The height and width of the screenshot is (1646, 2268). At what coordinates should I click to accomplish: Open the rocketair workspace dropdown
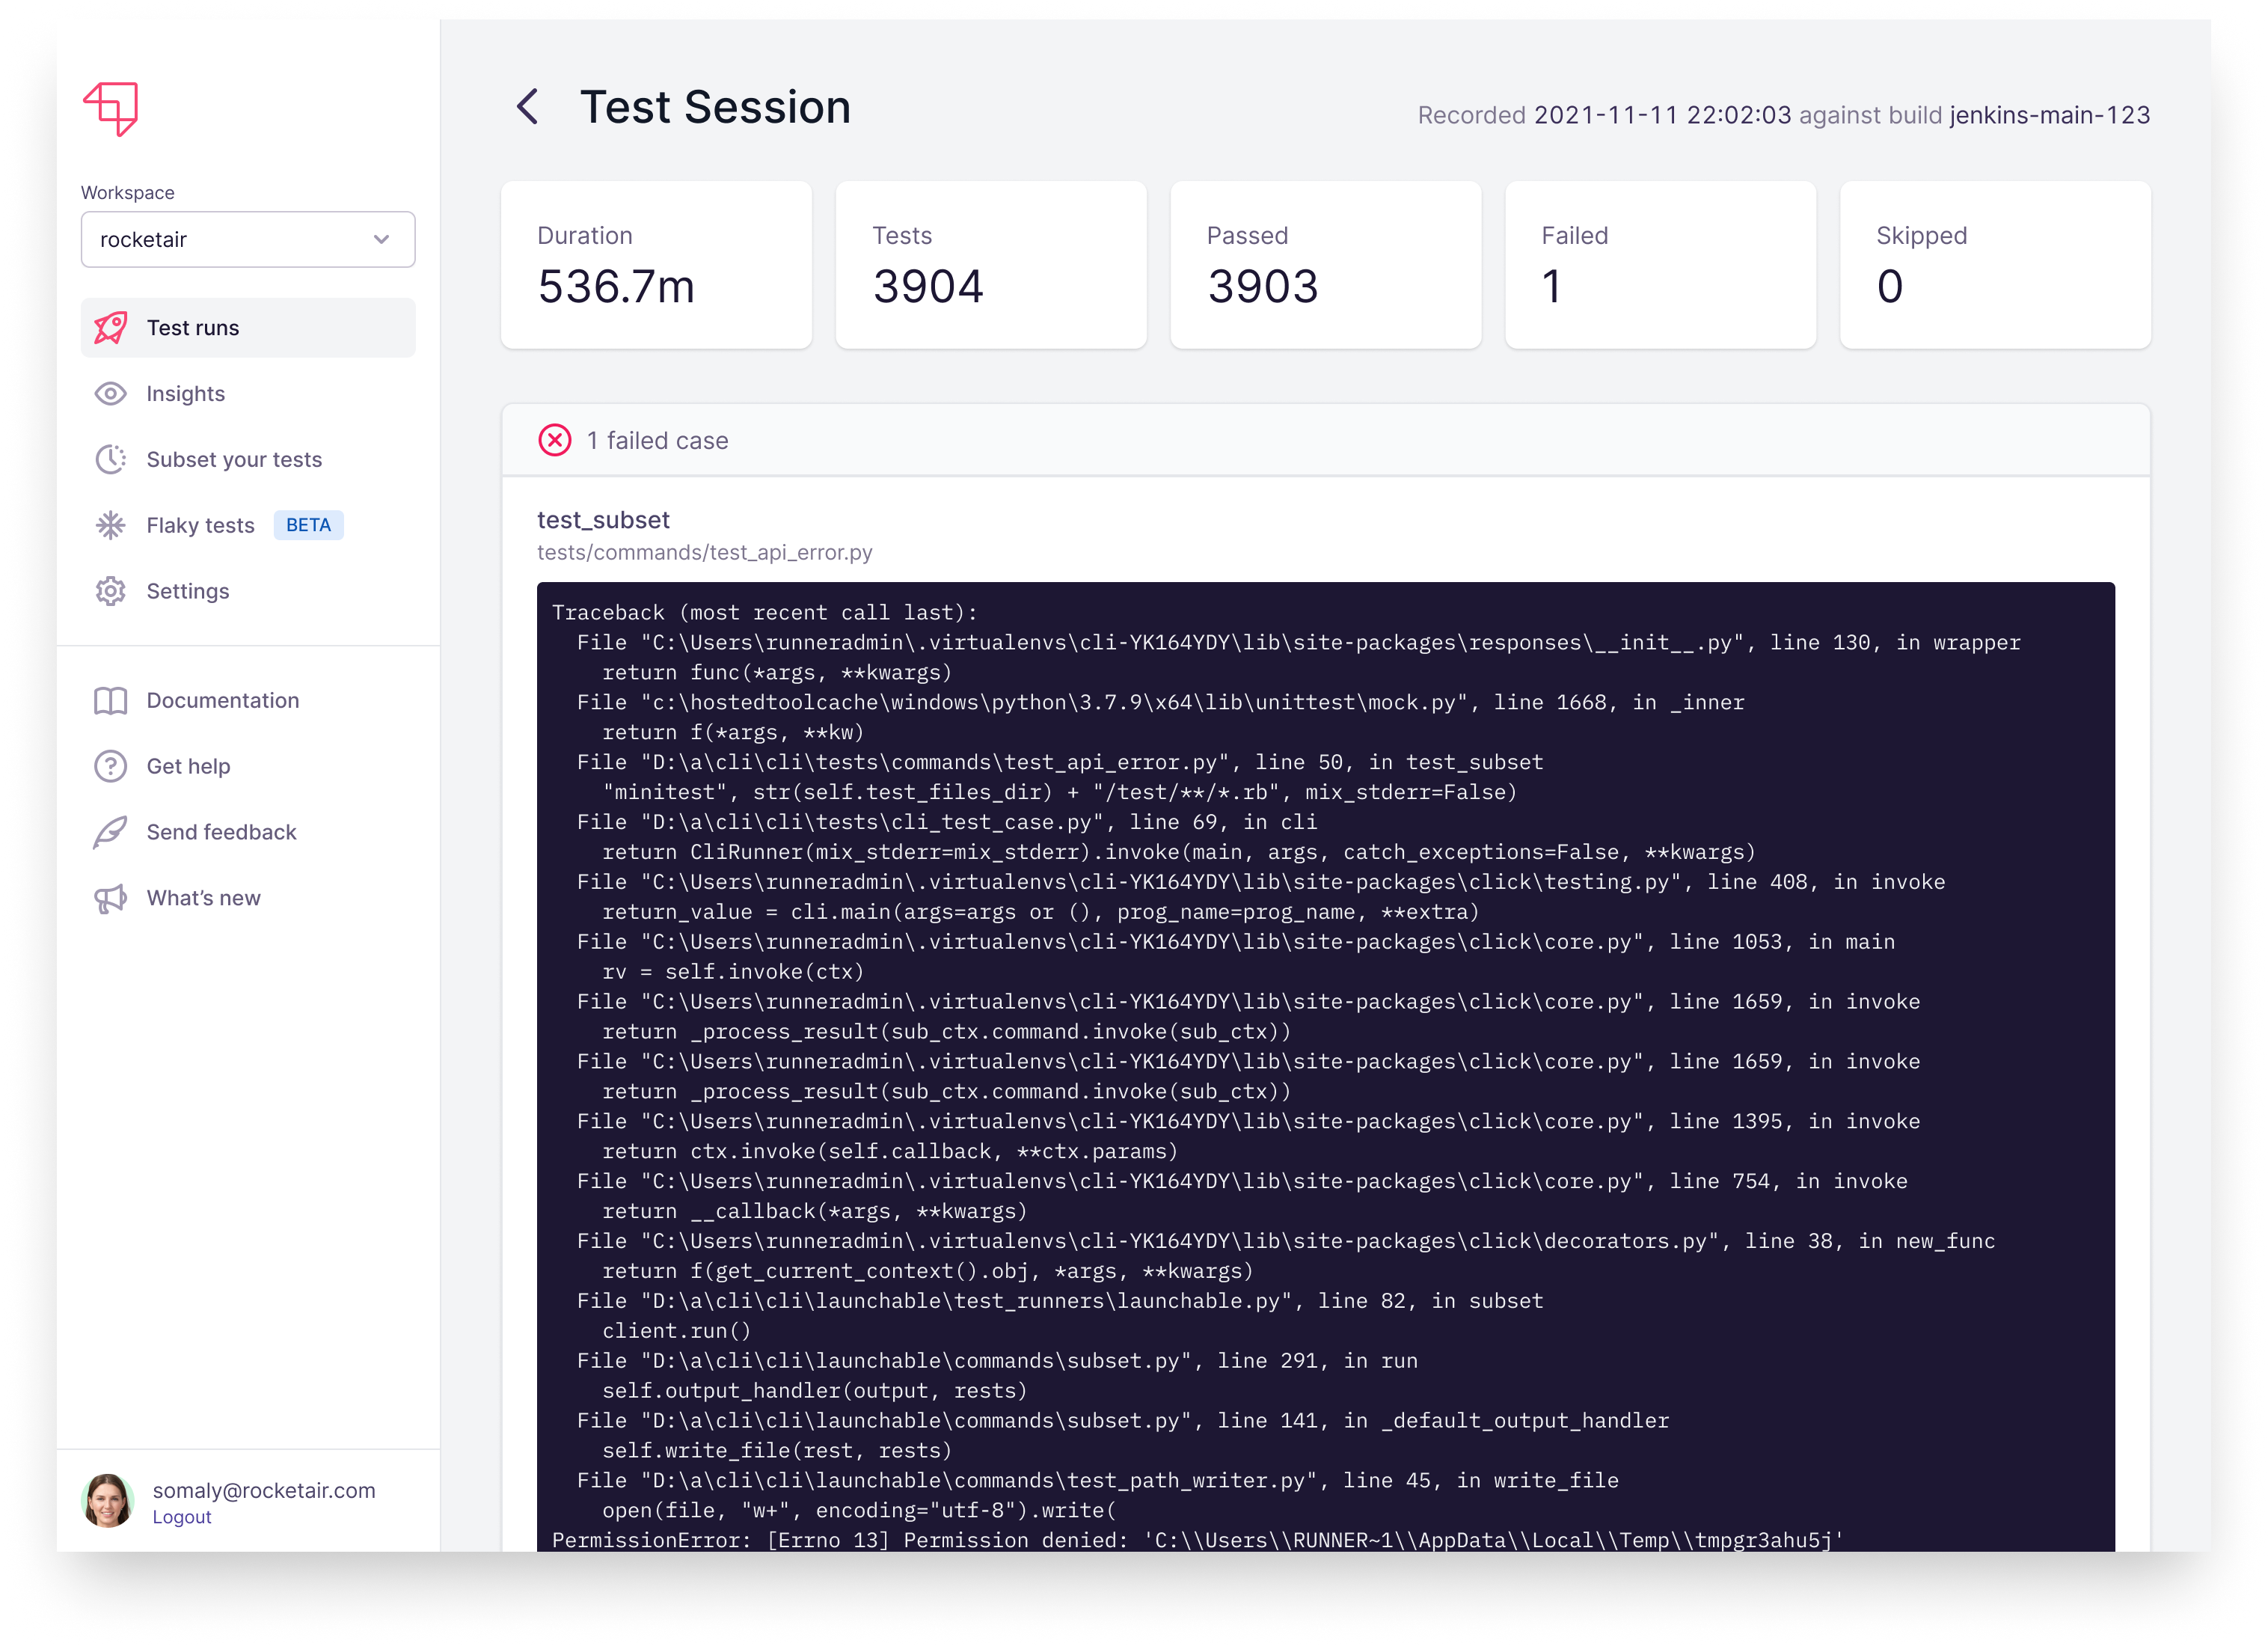point(248,239)
